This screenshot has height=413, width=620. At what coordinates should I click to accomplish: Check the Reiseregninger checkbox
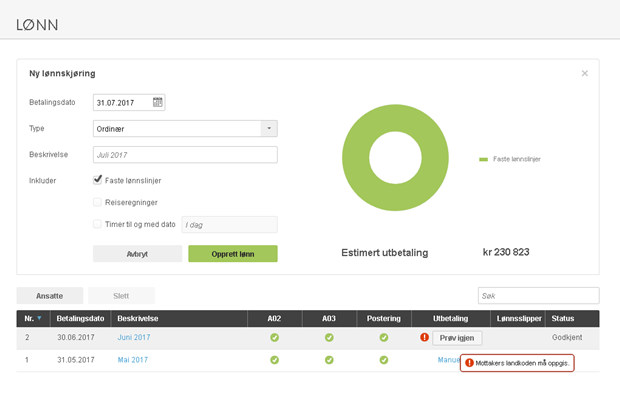coord(97,202)
